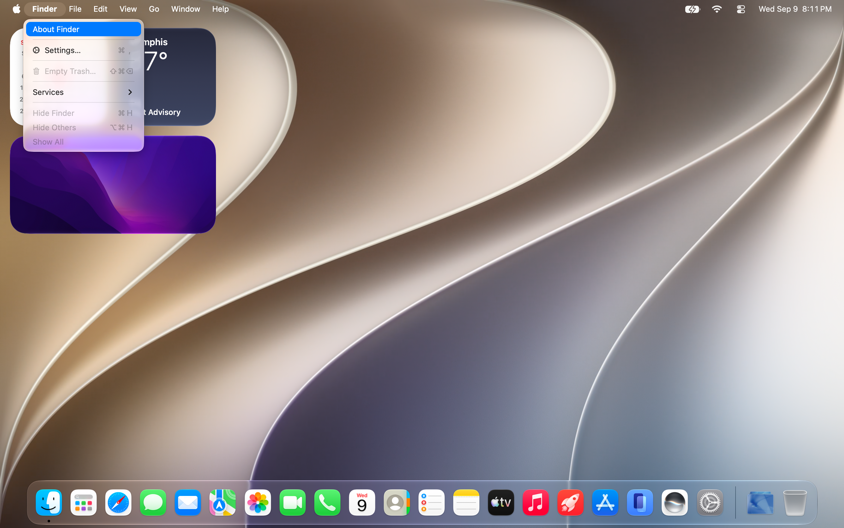
Task: Open the macOS sphere app icon
Action: (675, 503)
